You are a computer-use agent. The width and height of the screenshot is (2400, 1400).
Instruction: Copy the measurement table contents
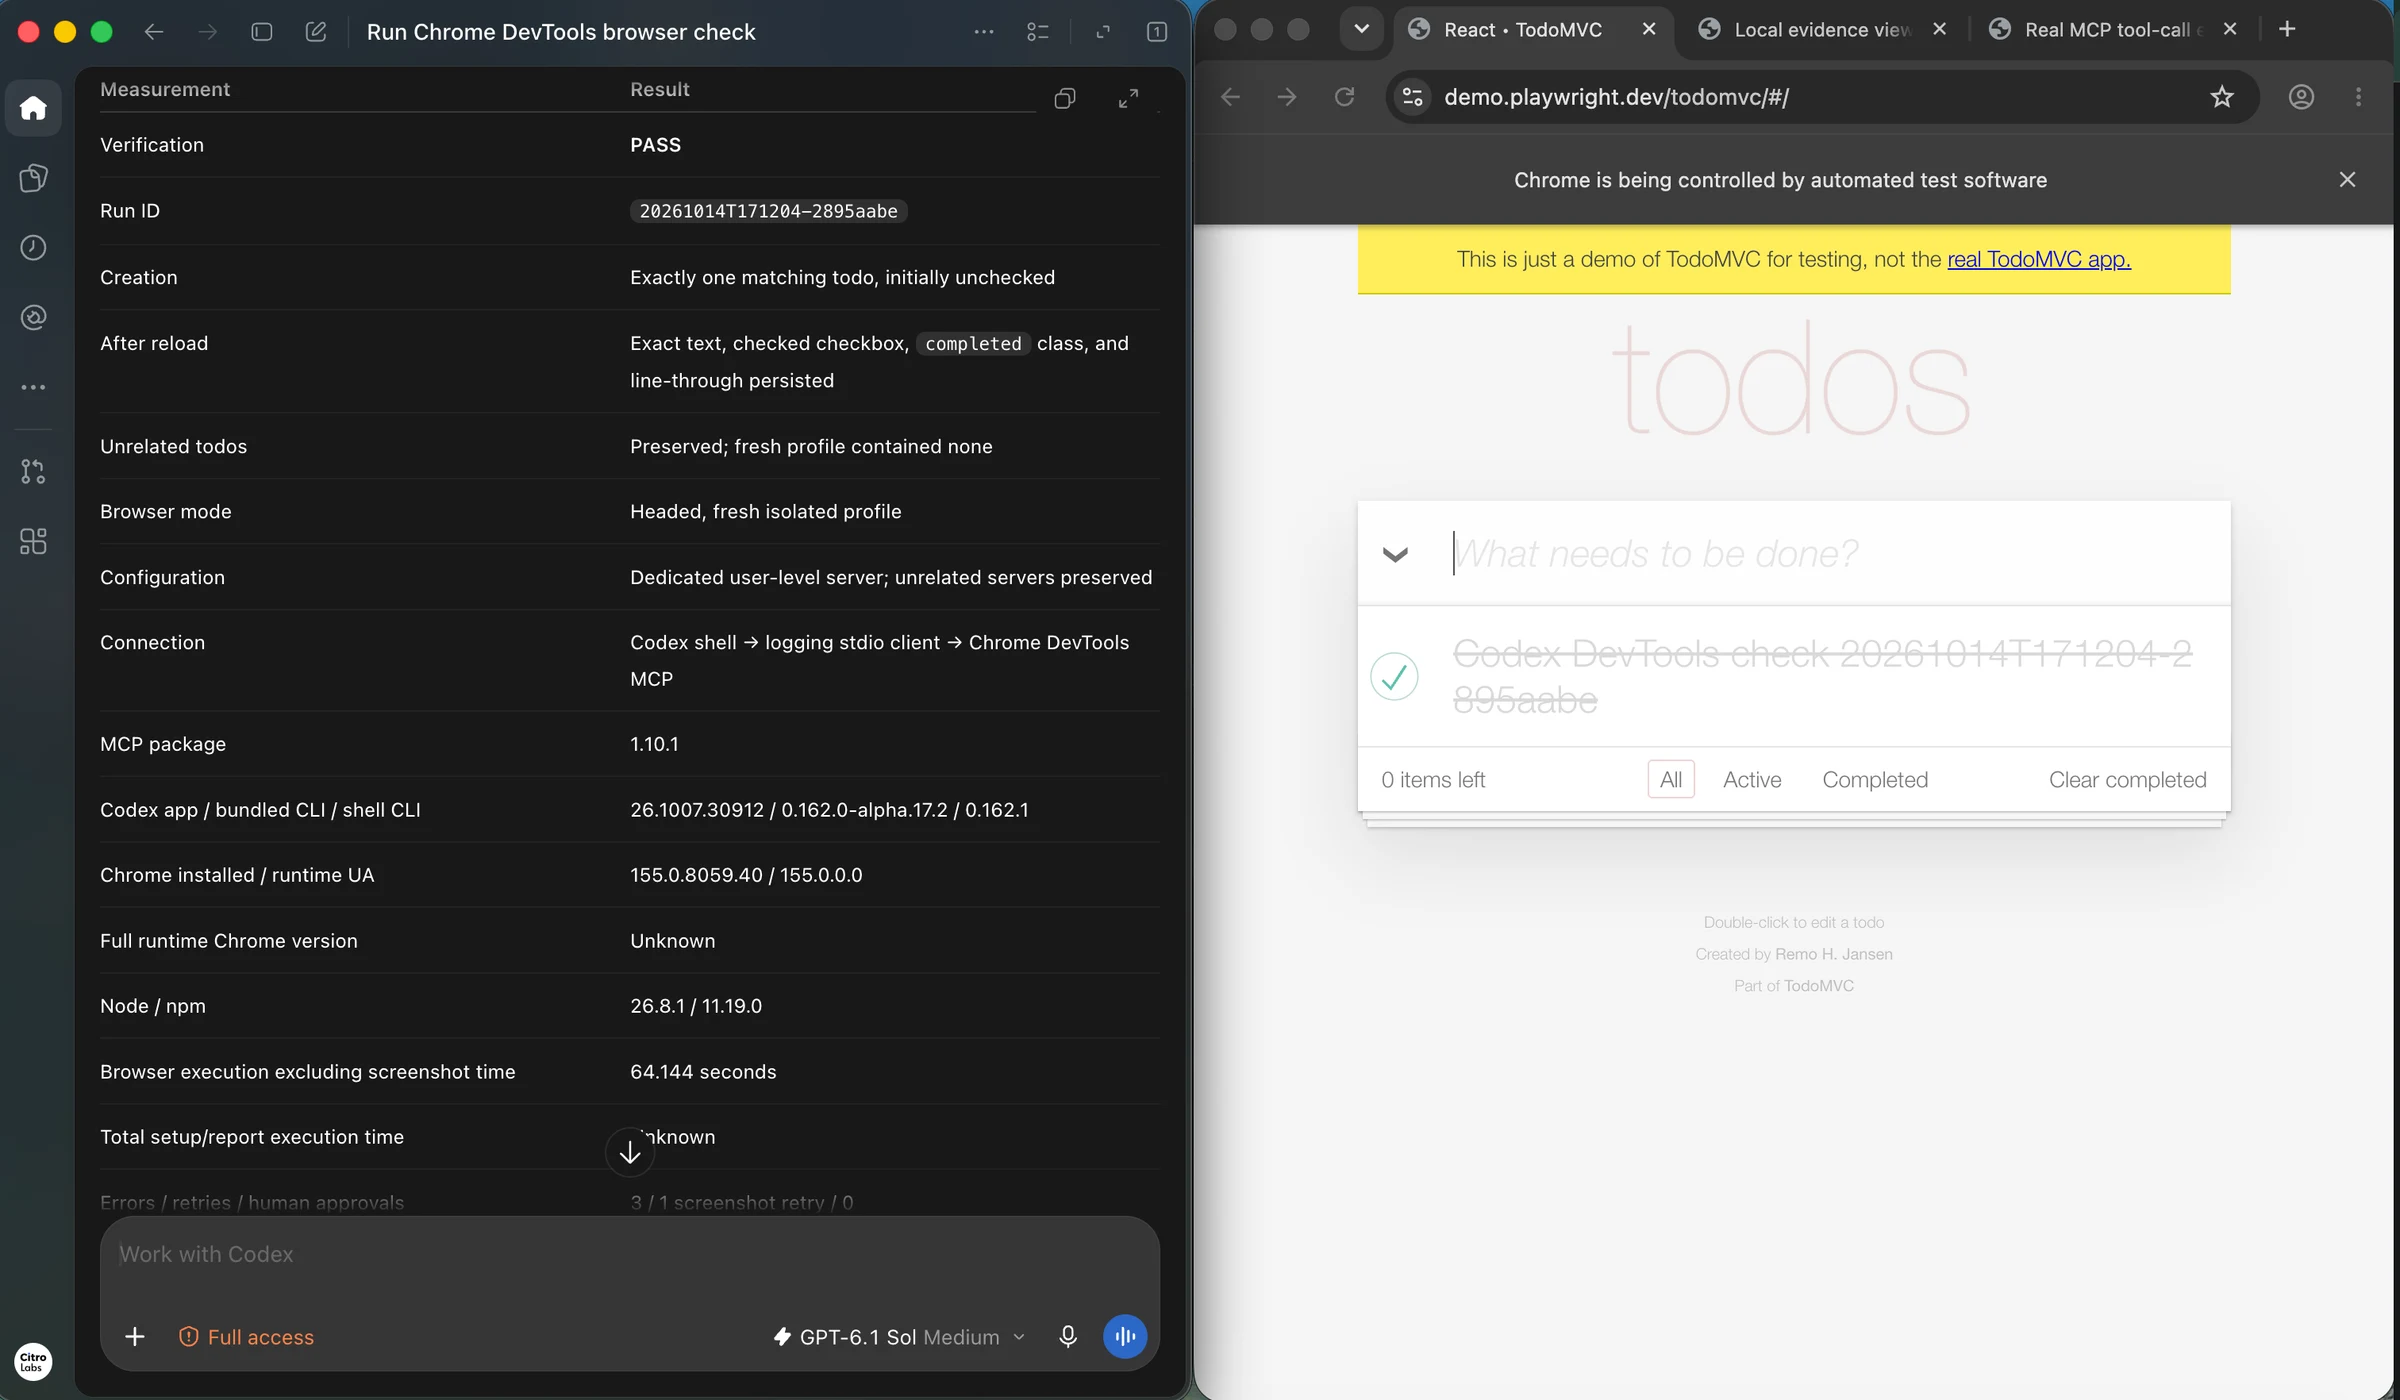point(1065,98)
